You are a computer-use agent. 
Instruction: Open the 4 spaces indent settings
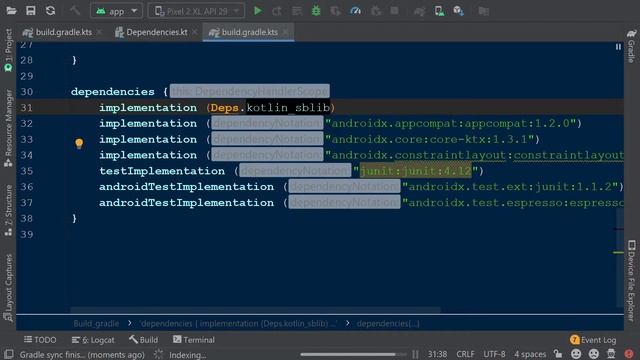(x=530, y=354)
